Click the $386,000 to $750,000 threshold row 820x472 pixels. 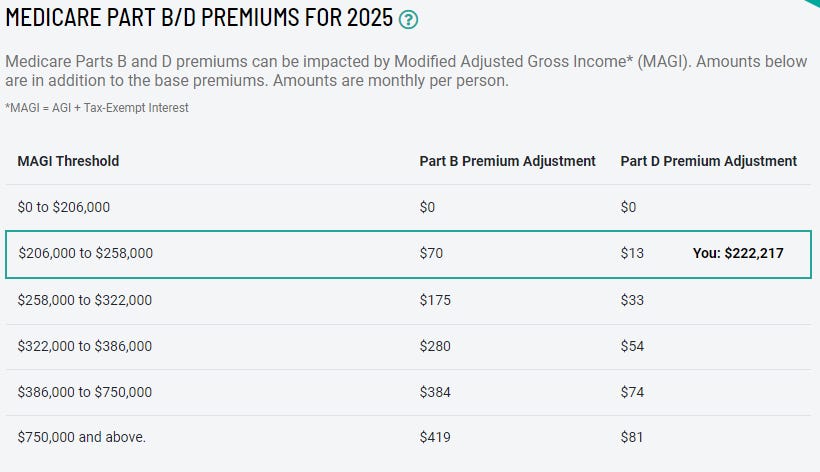click(408, 393)
